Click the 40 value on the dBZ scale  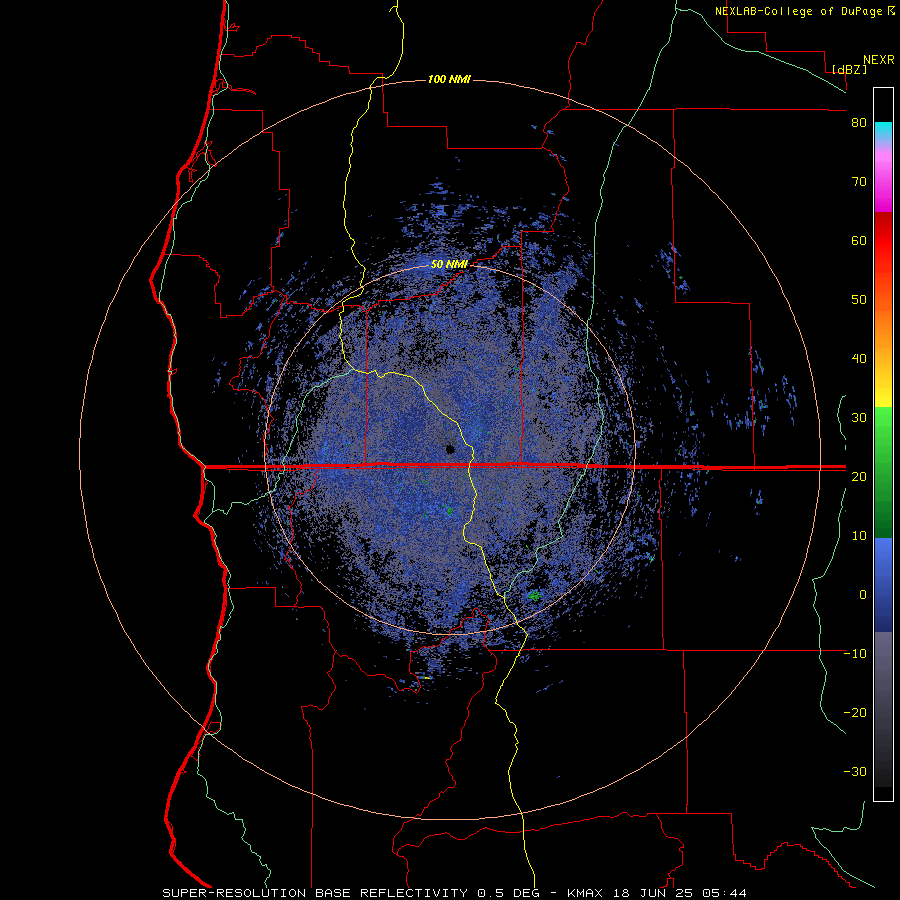click(859, 359)
